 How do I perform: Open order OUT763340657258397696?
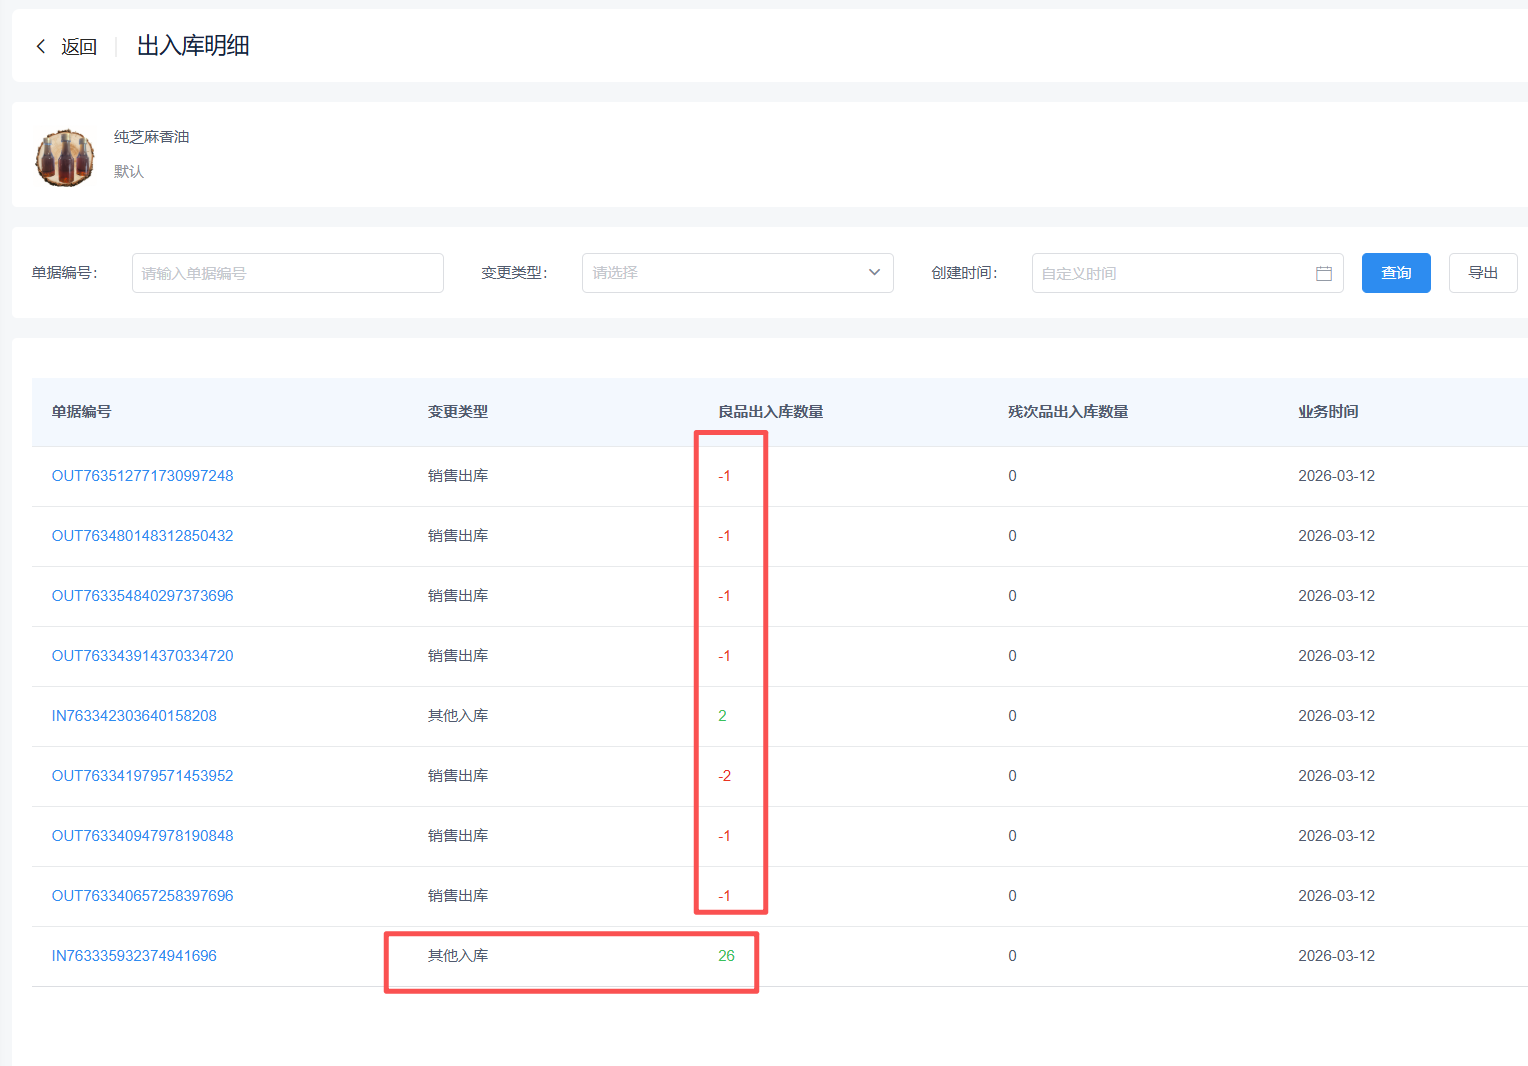[142, 896]
